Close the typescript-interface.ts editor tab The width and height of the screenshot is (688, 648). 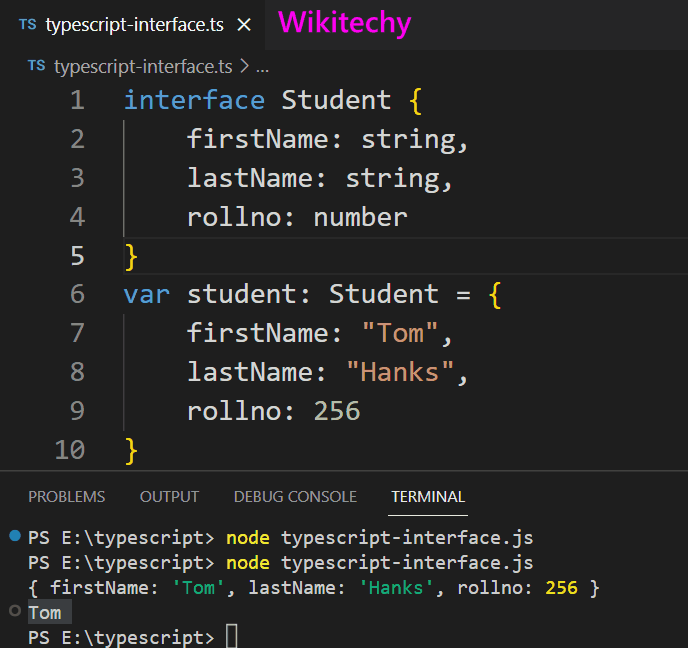(x=244, y=25)
